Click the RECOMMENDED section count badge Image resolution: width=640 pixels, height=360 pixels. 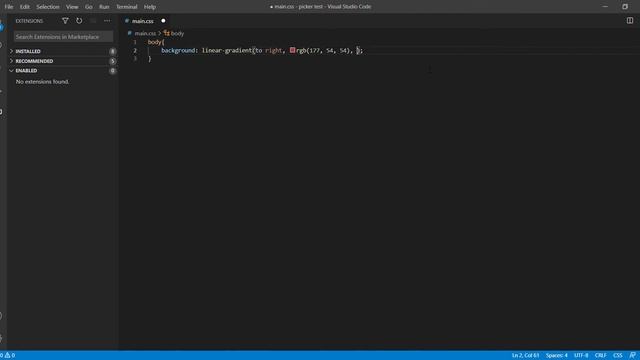[113, 61]
